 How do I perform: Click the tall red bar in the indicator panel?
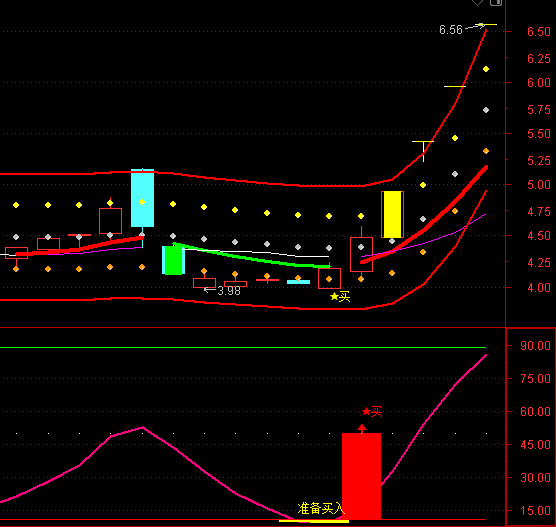coord(361,476)
